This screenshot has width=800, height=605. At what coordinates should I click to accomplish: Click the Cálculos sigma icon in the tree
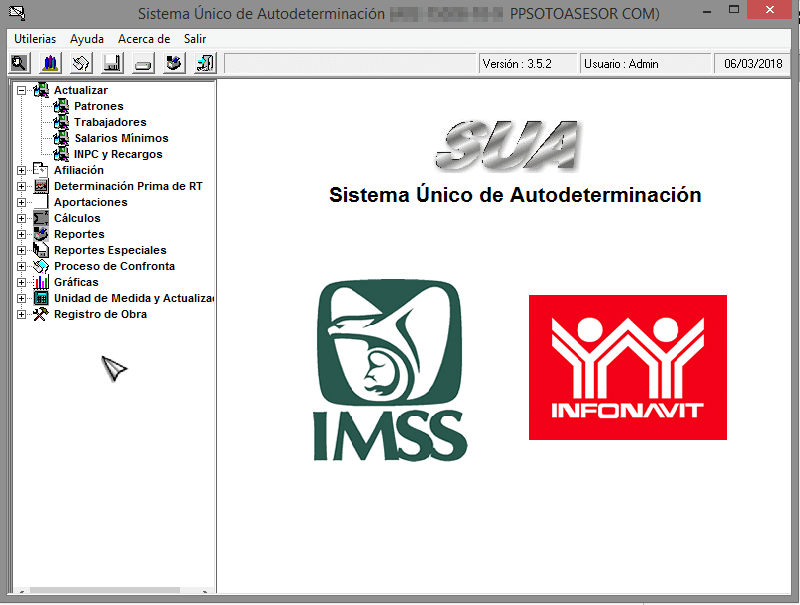coord(41,218)
